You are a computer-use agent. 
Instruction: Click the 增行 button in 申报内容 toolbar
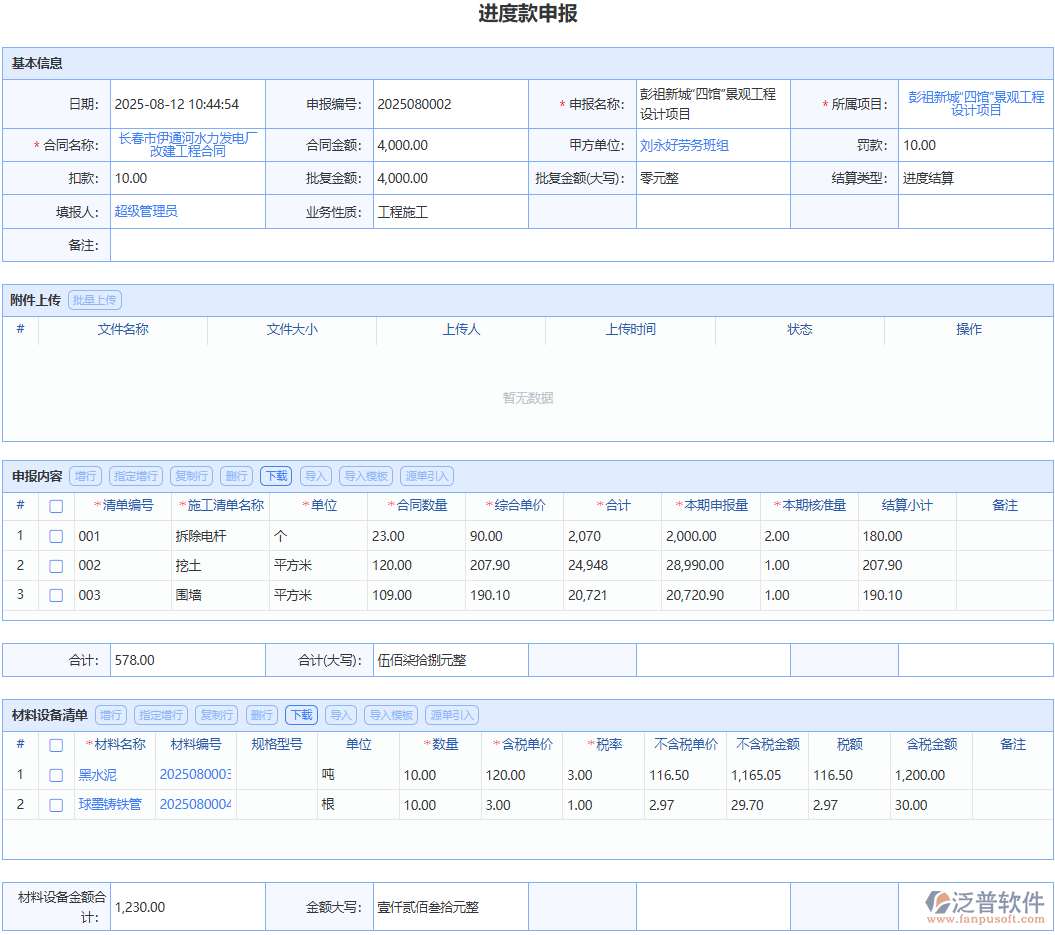coord(85,475)
